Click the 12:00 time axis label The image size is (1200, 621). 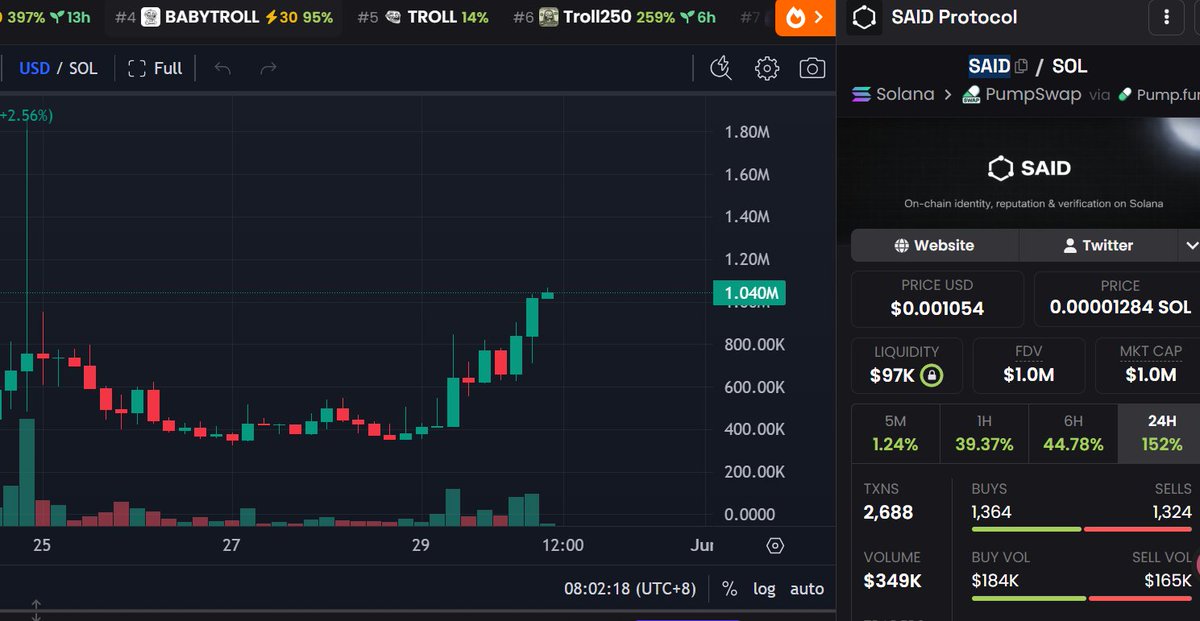click(x=562, y=545)
